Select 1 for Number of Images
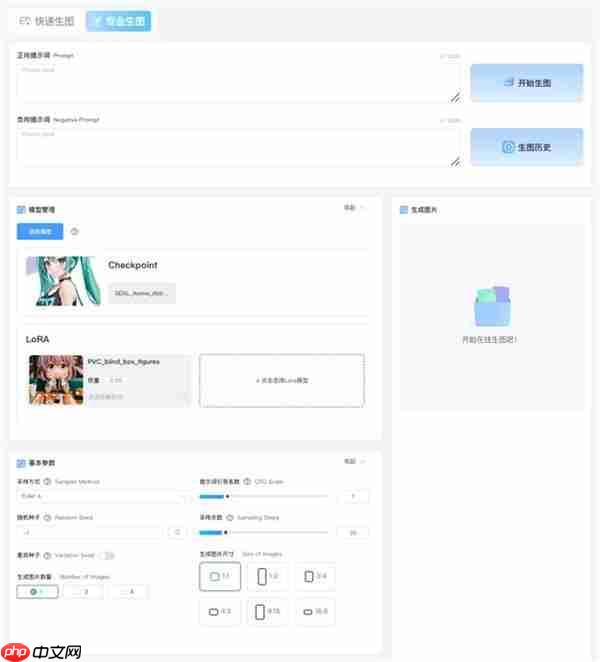This screenshot has width=600, height=662. click(x=37, y=592)
